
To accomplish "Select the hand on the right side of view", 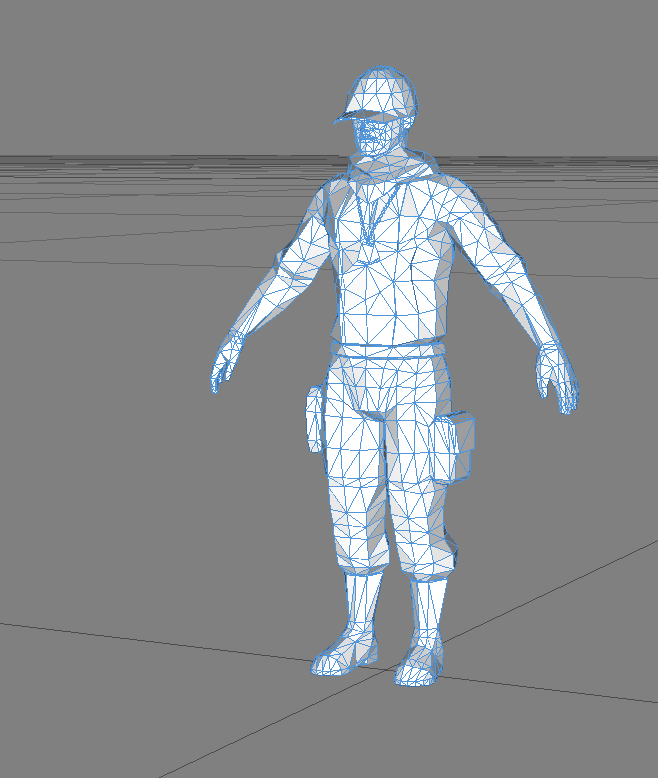I will [x=558, y=378].
